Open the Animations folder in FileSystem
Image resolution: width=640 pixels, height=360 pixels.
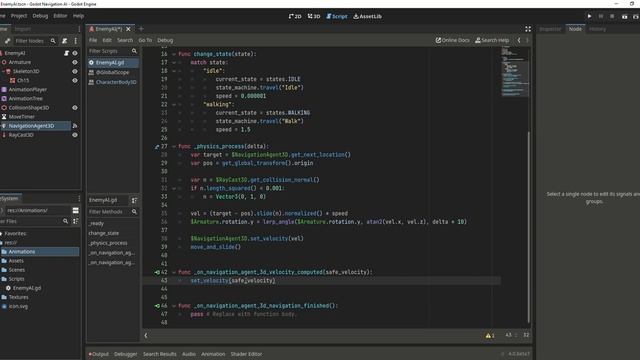[x=22, y=251]
